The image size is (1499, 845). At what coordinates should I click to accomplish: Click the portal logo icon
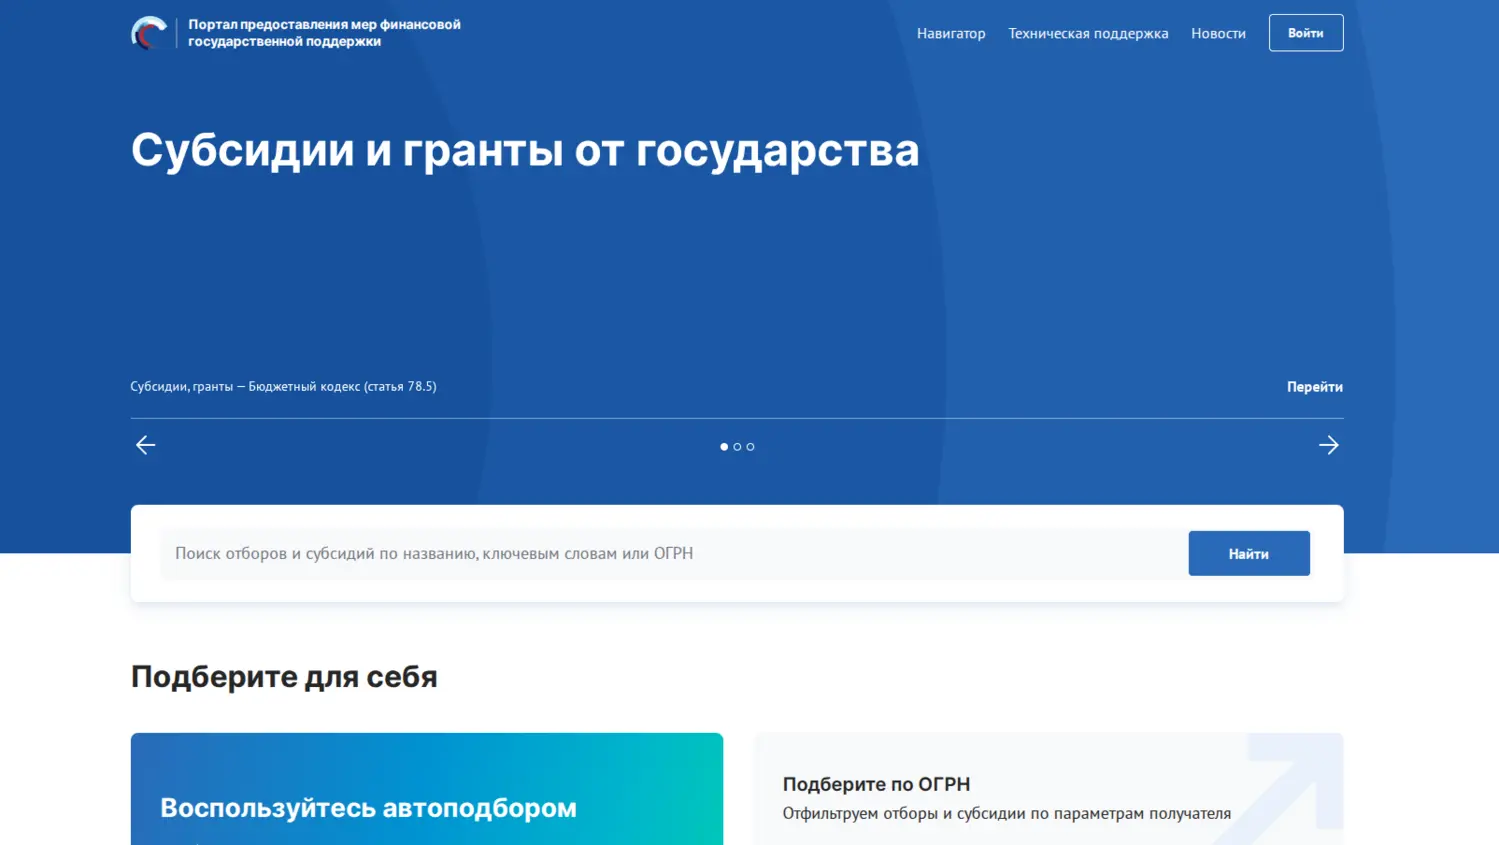pos(149,33)
